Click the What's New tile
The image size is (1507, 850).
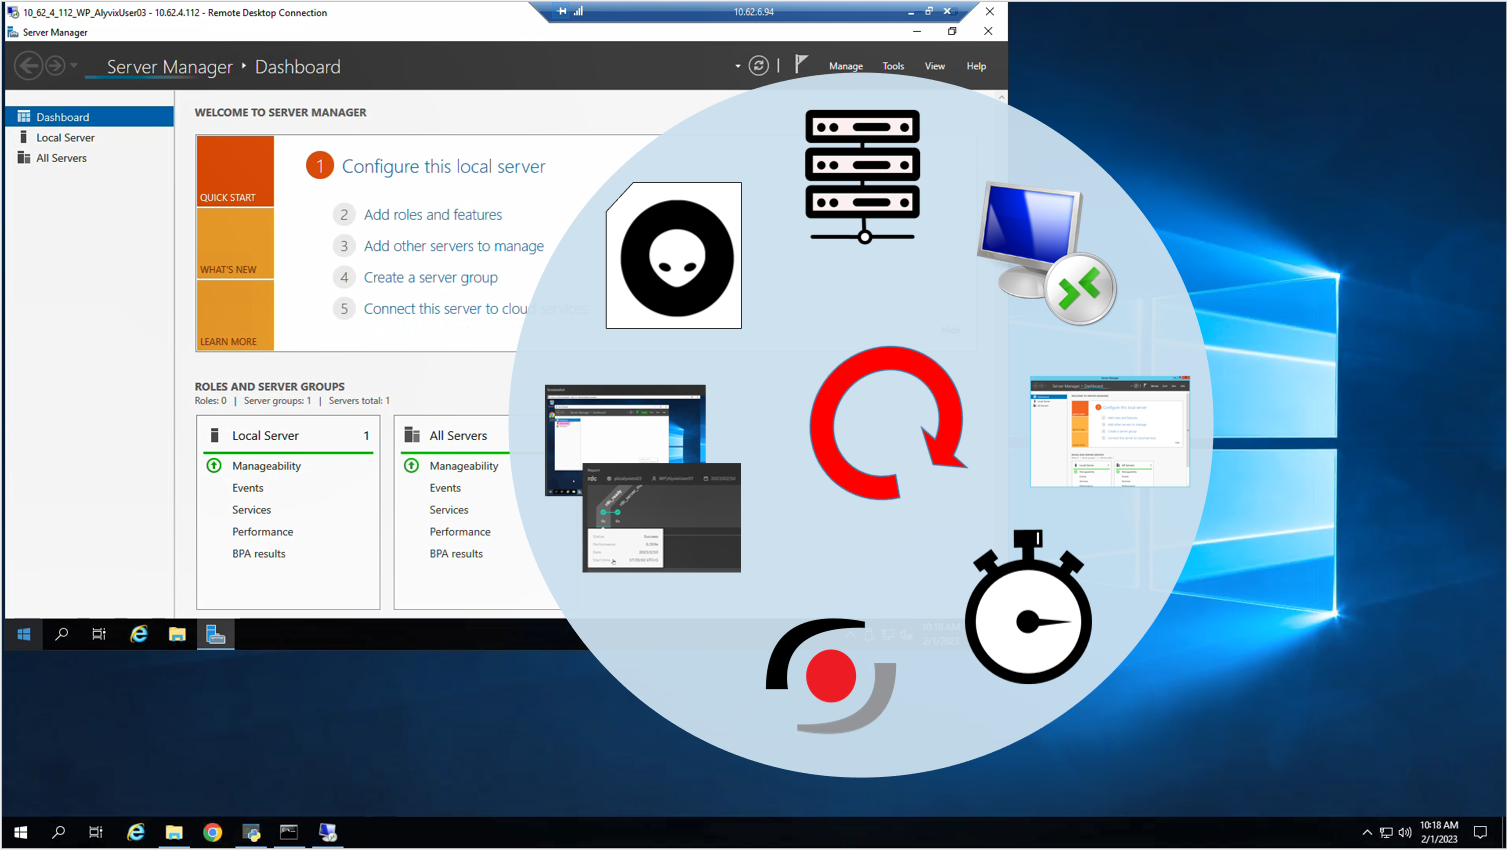click(235, 243)
